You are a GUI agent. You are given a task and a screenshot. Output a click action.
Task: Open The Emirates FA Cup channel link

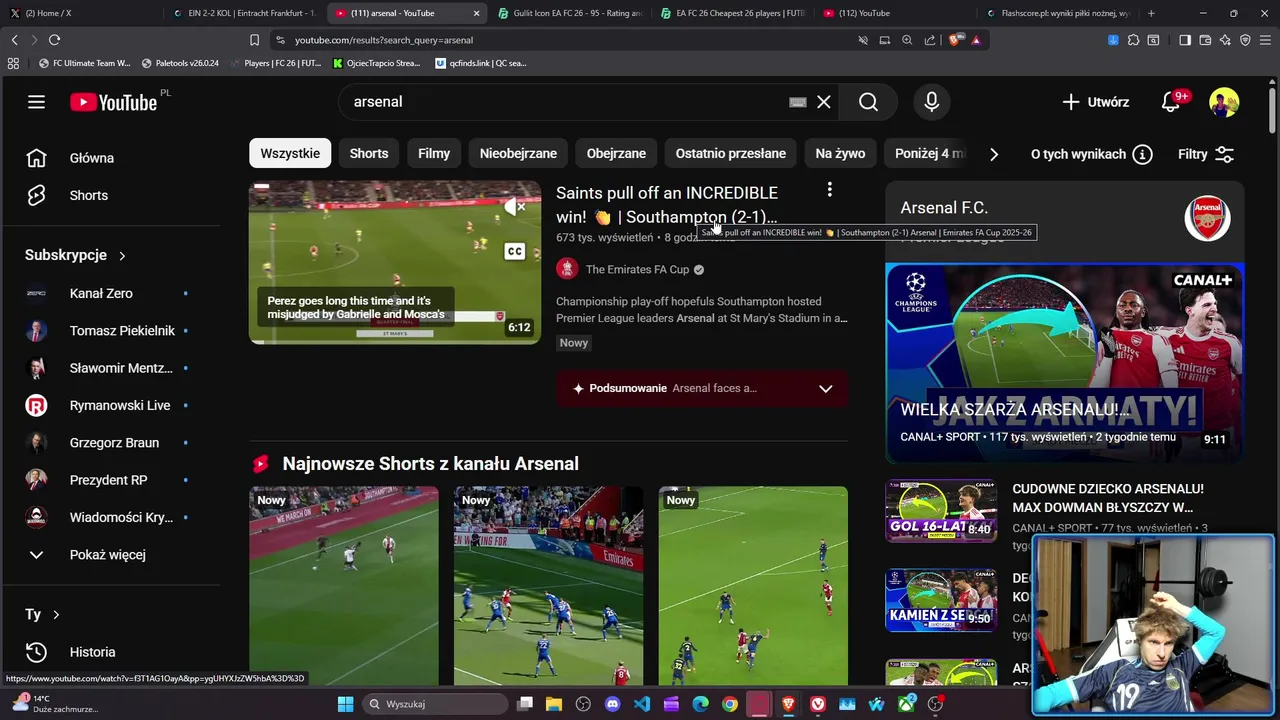(x=637, y=269)
